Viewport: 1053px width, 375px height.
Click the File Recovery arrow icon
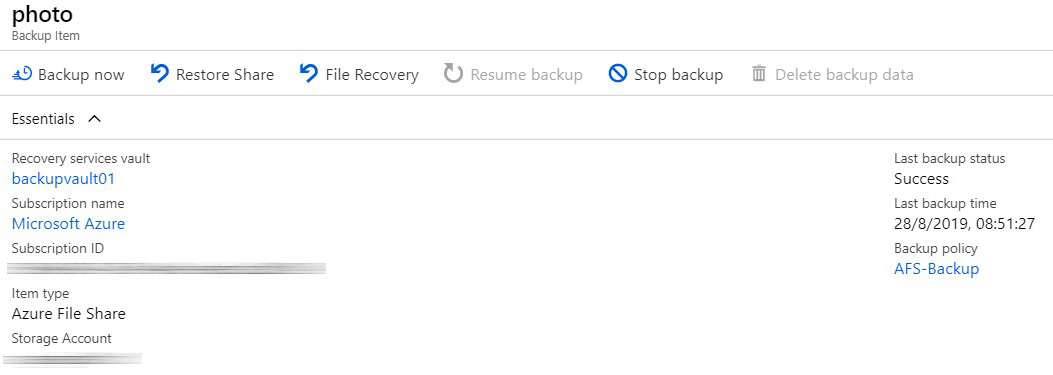(309, 73)
